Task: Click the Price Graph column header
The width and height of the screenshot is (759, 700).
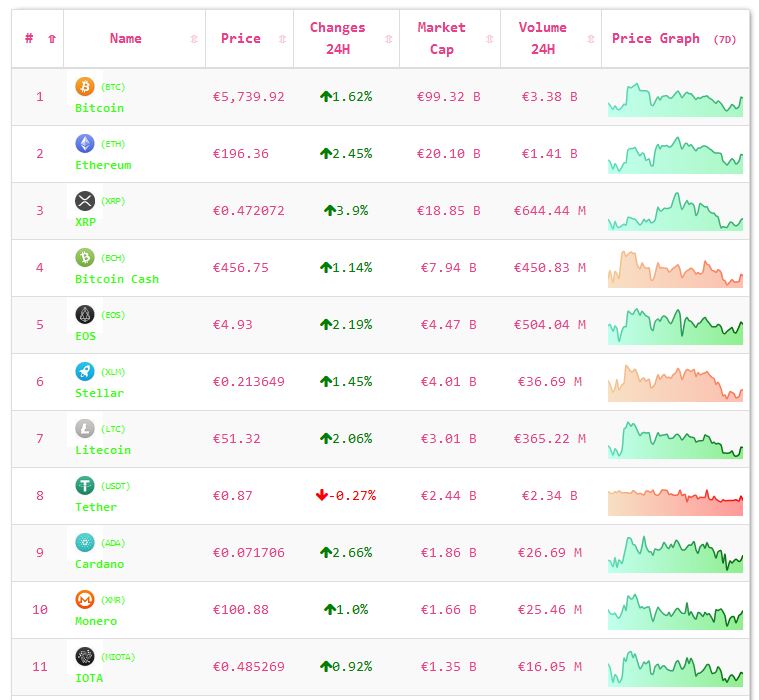Action: click(656, 39)
